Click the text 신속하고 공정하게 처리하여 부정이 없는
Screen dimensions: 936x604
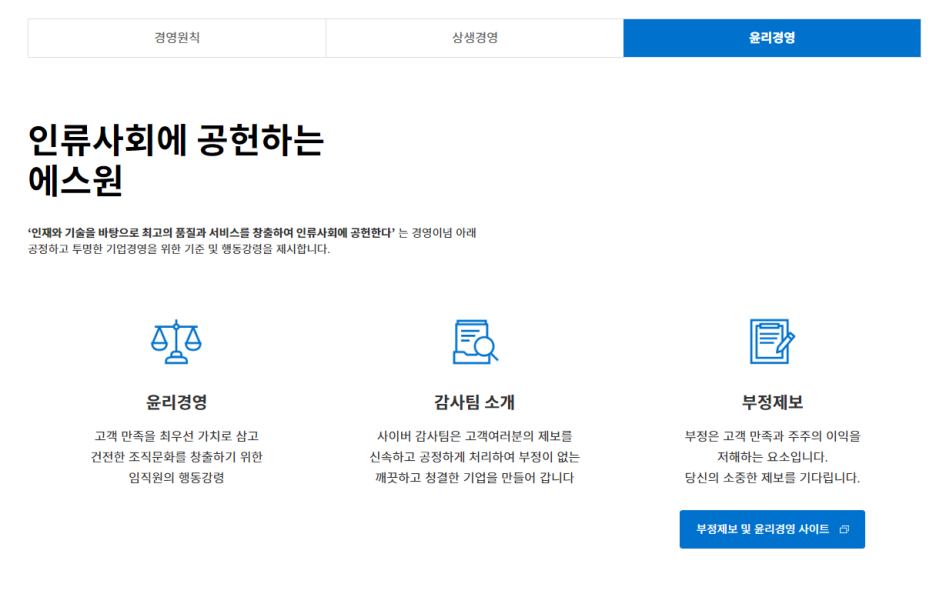[x=475, y=457]
